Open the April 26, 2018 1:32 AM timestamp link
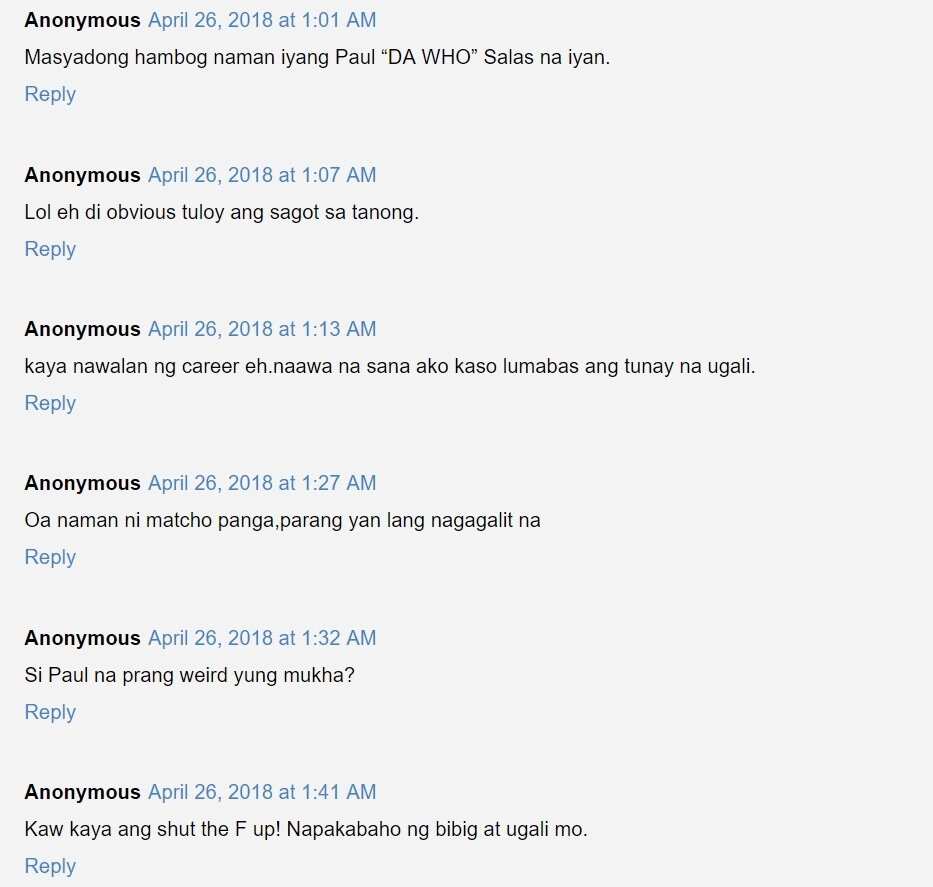The width and height of the screenshot is (933, 887). 262,638
